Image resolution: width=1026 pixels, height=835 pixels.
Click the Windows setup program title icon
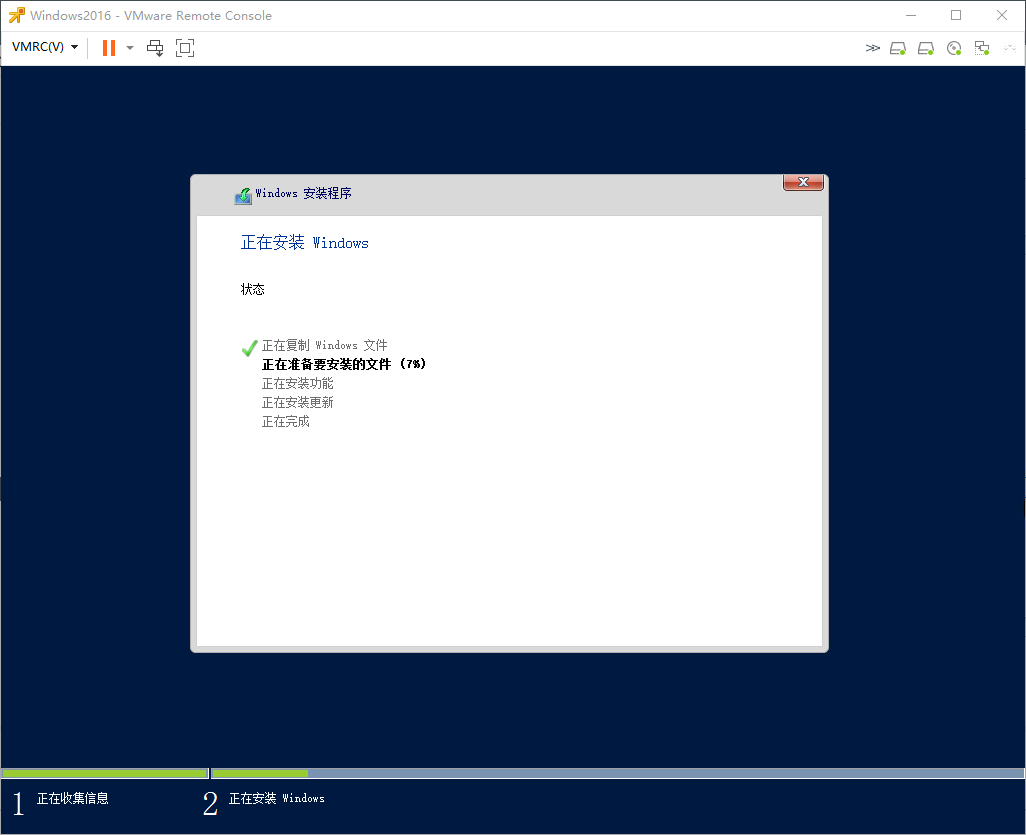coord(243,195)
